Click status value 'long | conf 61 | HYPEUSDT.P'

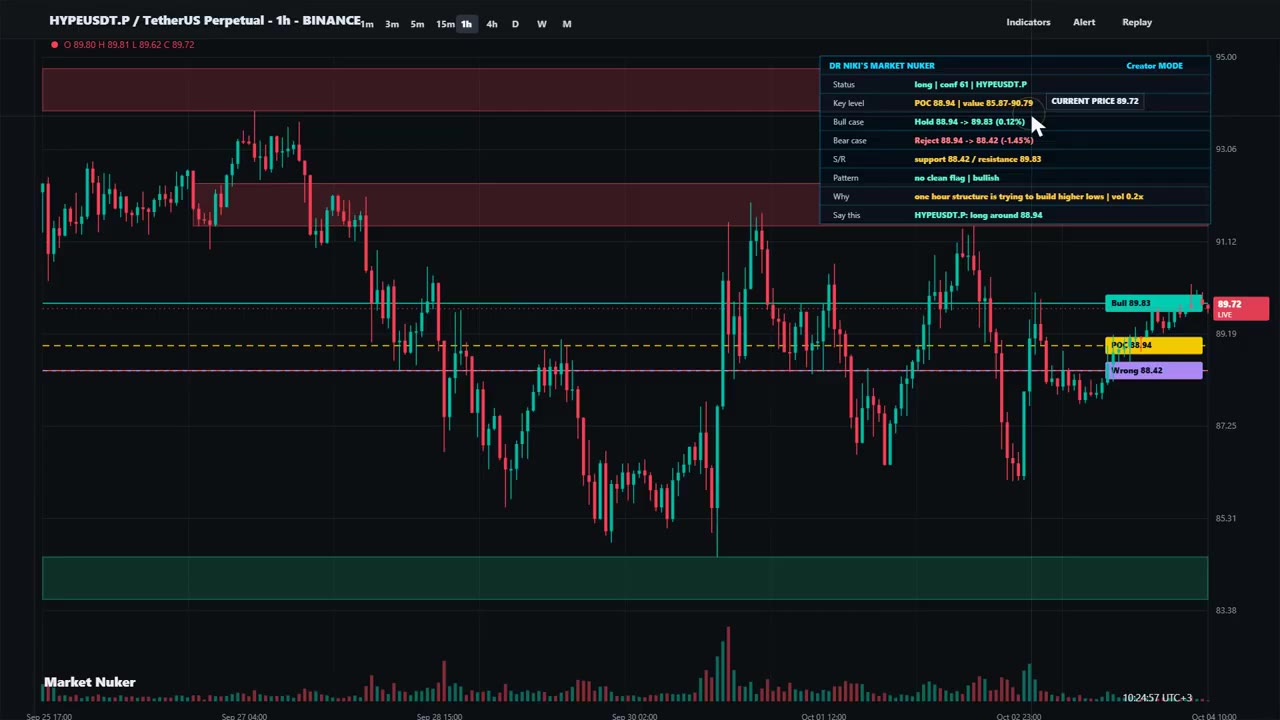[x=970, y=85]
